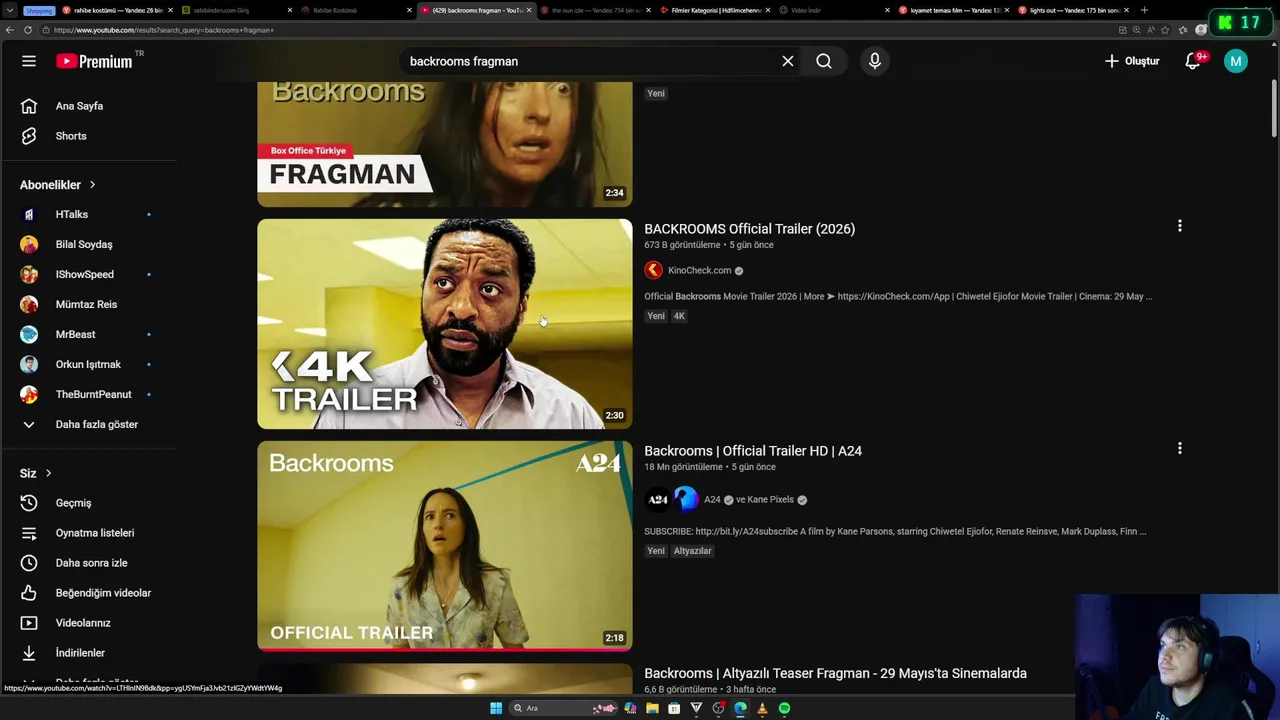
Task: Open Microsoft Store from taskbar
Action: click(x=674, y=708)
